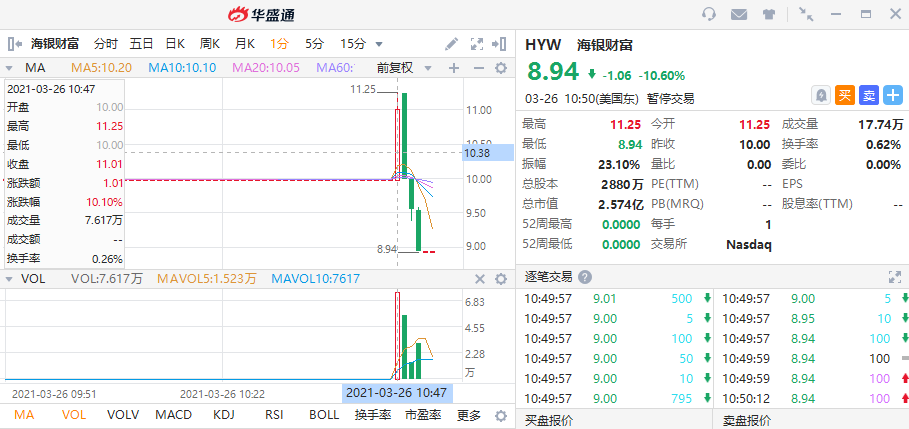Screen dimensions: 909x429
Task: Select the 1分 chart period
Action: pyautogui.click(x=279, y=43)
